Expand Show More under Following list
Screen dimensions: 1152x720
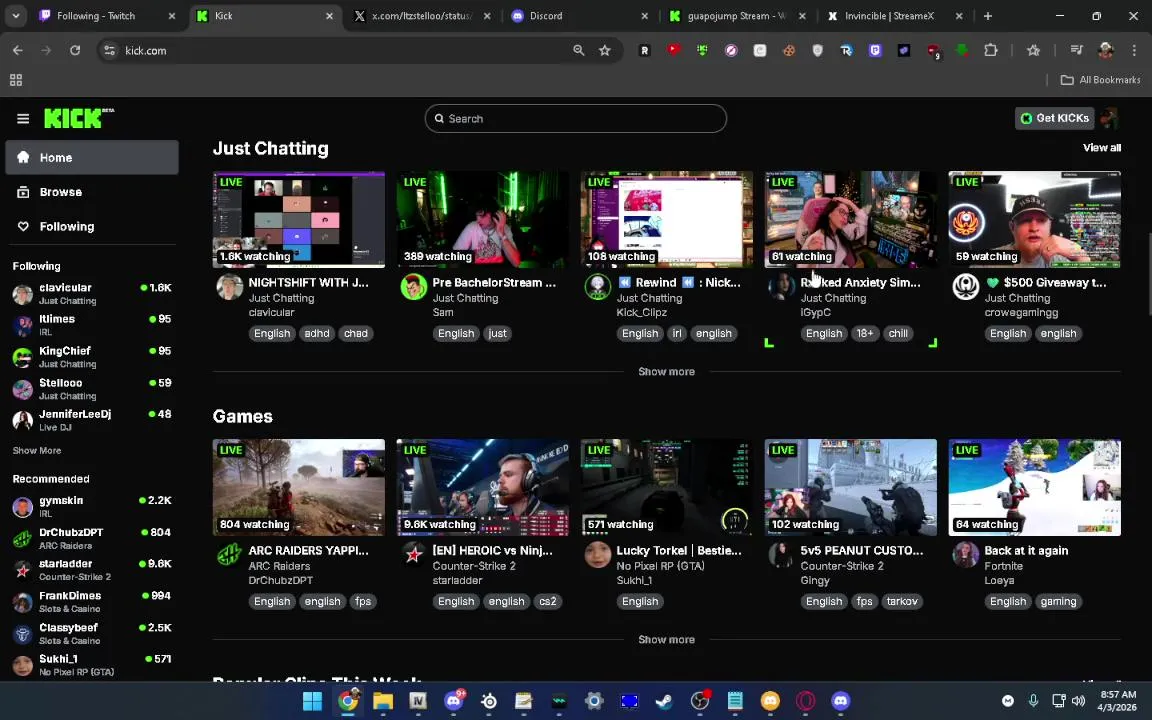pos(37,450)
